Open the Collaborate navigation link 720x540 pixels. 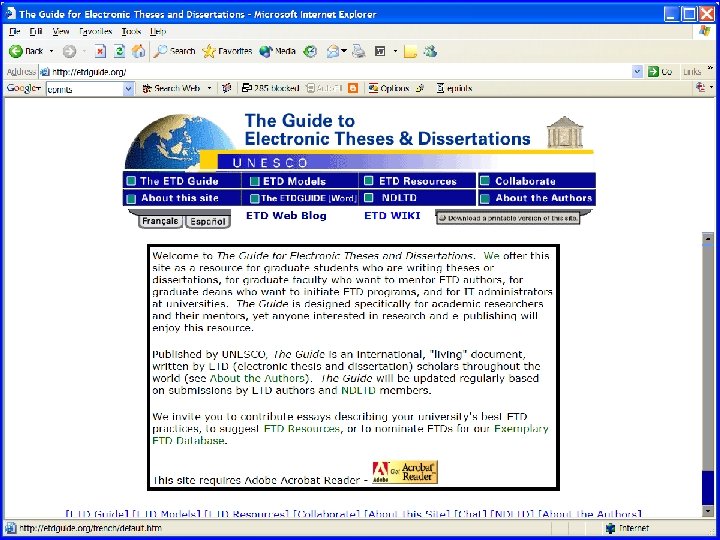click(536, 181)
